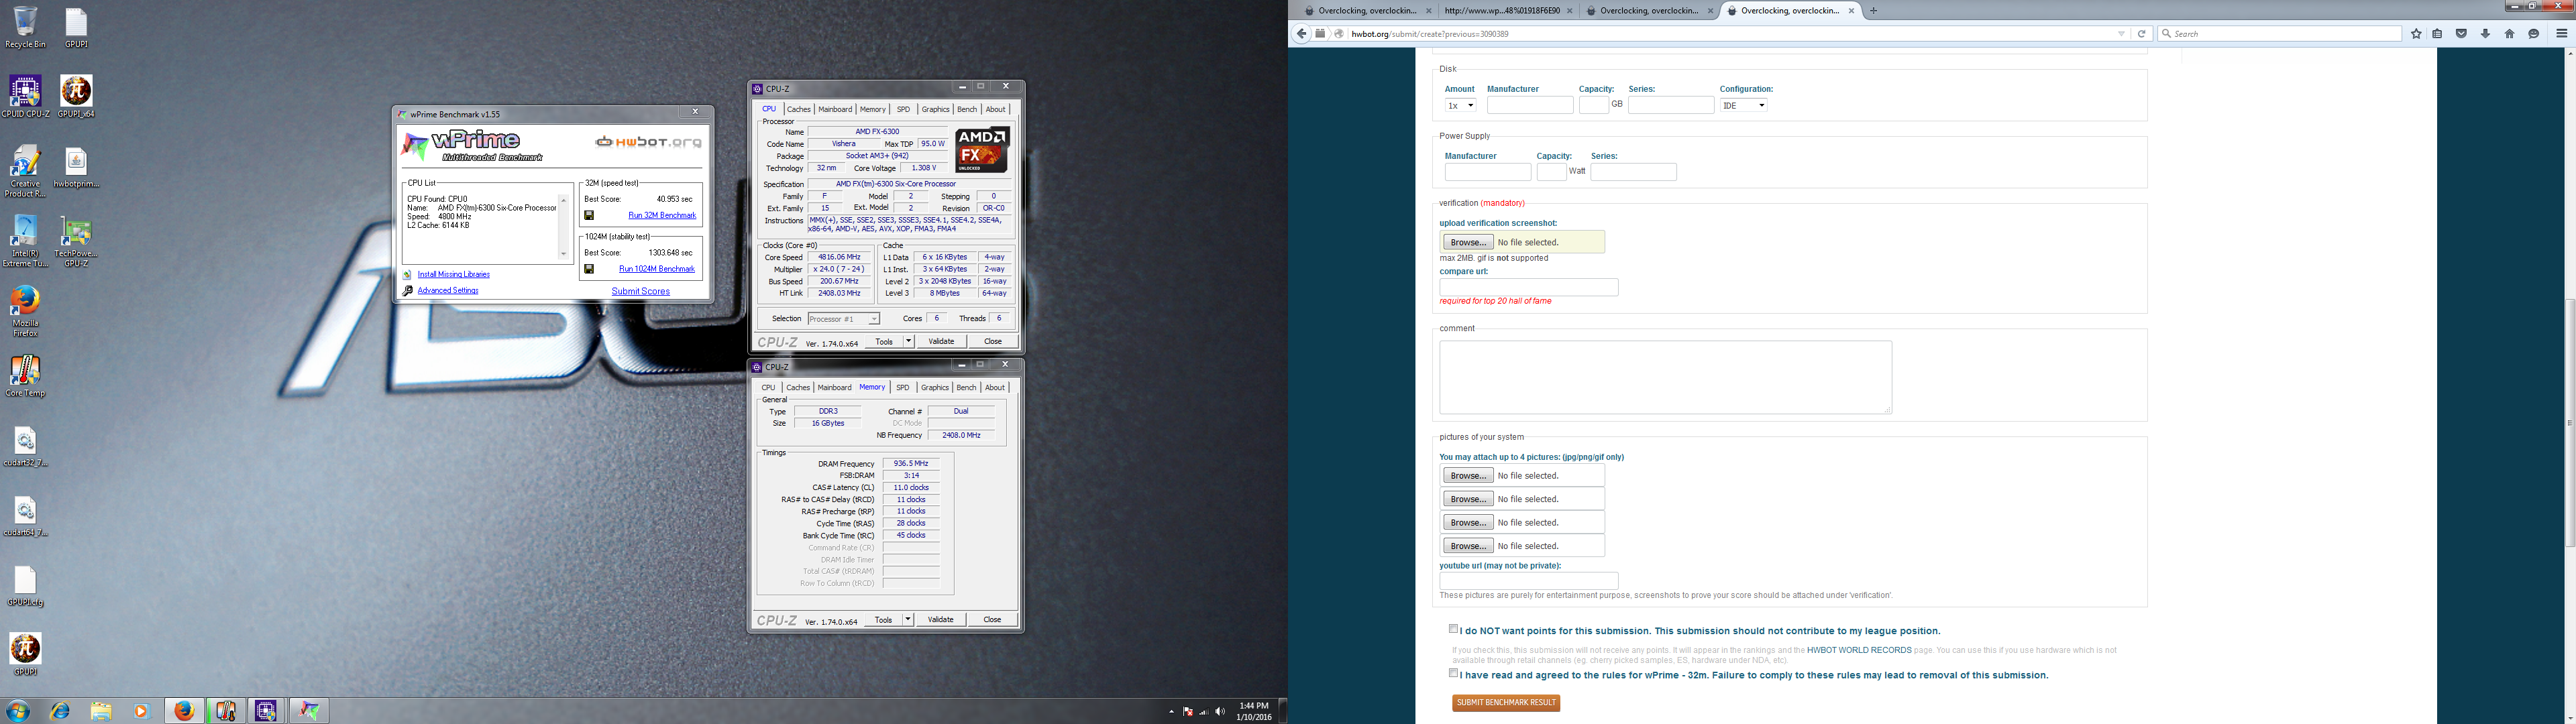
Task: Click the speaker volume tray icon
Action: (1219, 711)
